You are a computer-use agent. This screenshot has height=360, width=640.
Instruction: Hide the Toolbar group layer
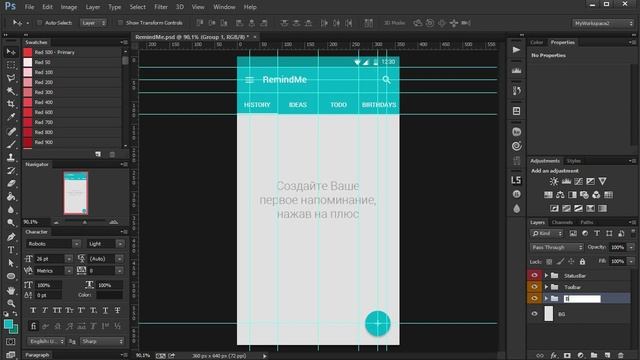[534, 287]
